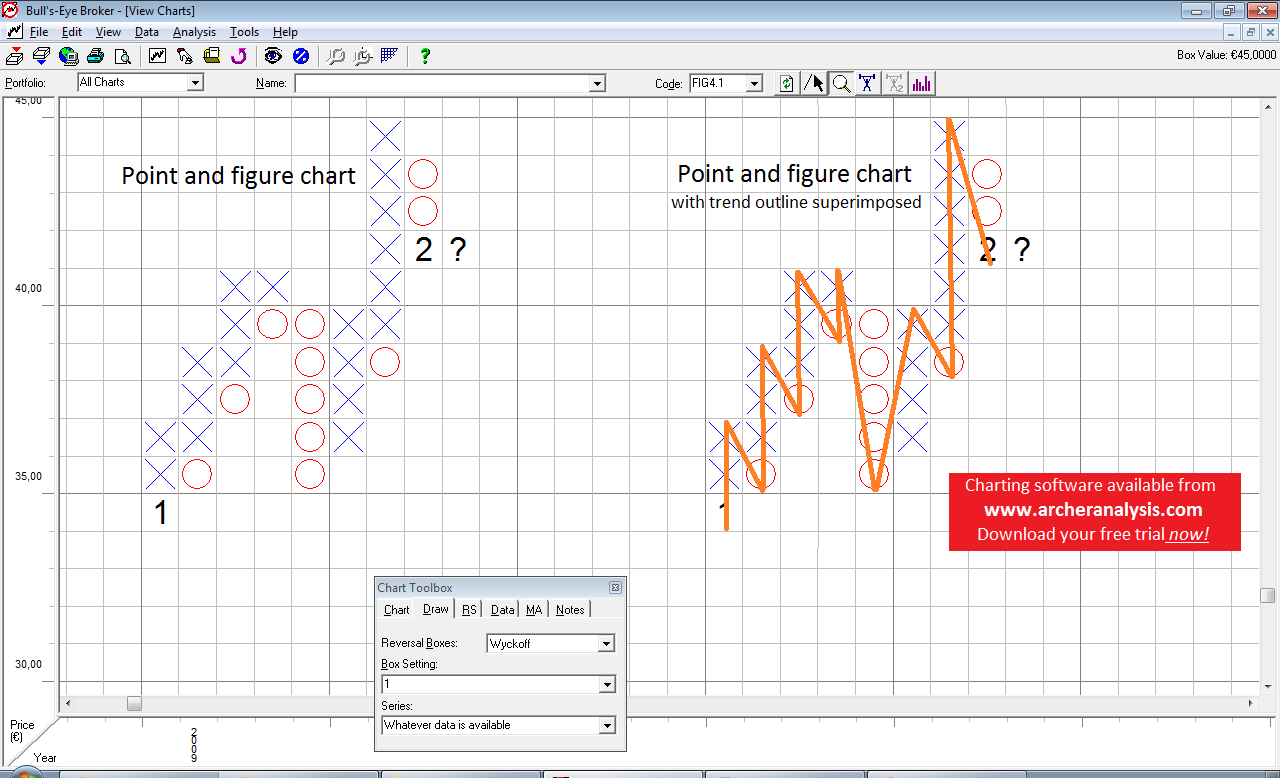Click the Print icon in the toolbar
The height and width of the screenshot is (778, 1280).
[95, 56]
